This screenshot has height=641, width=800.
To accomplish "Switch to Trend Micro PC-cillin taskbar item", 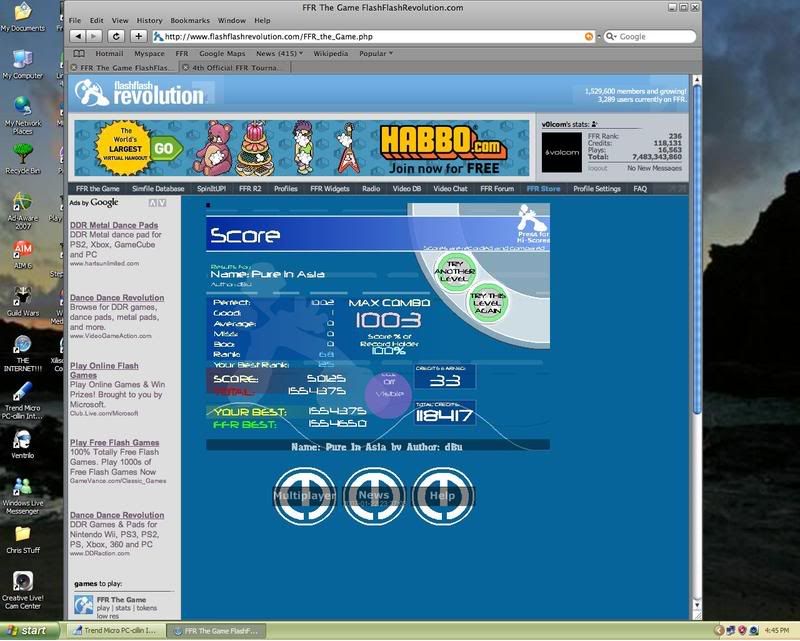I will (114, 631).
